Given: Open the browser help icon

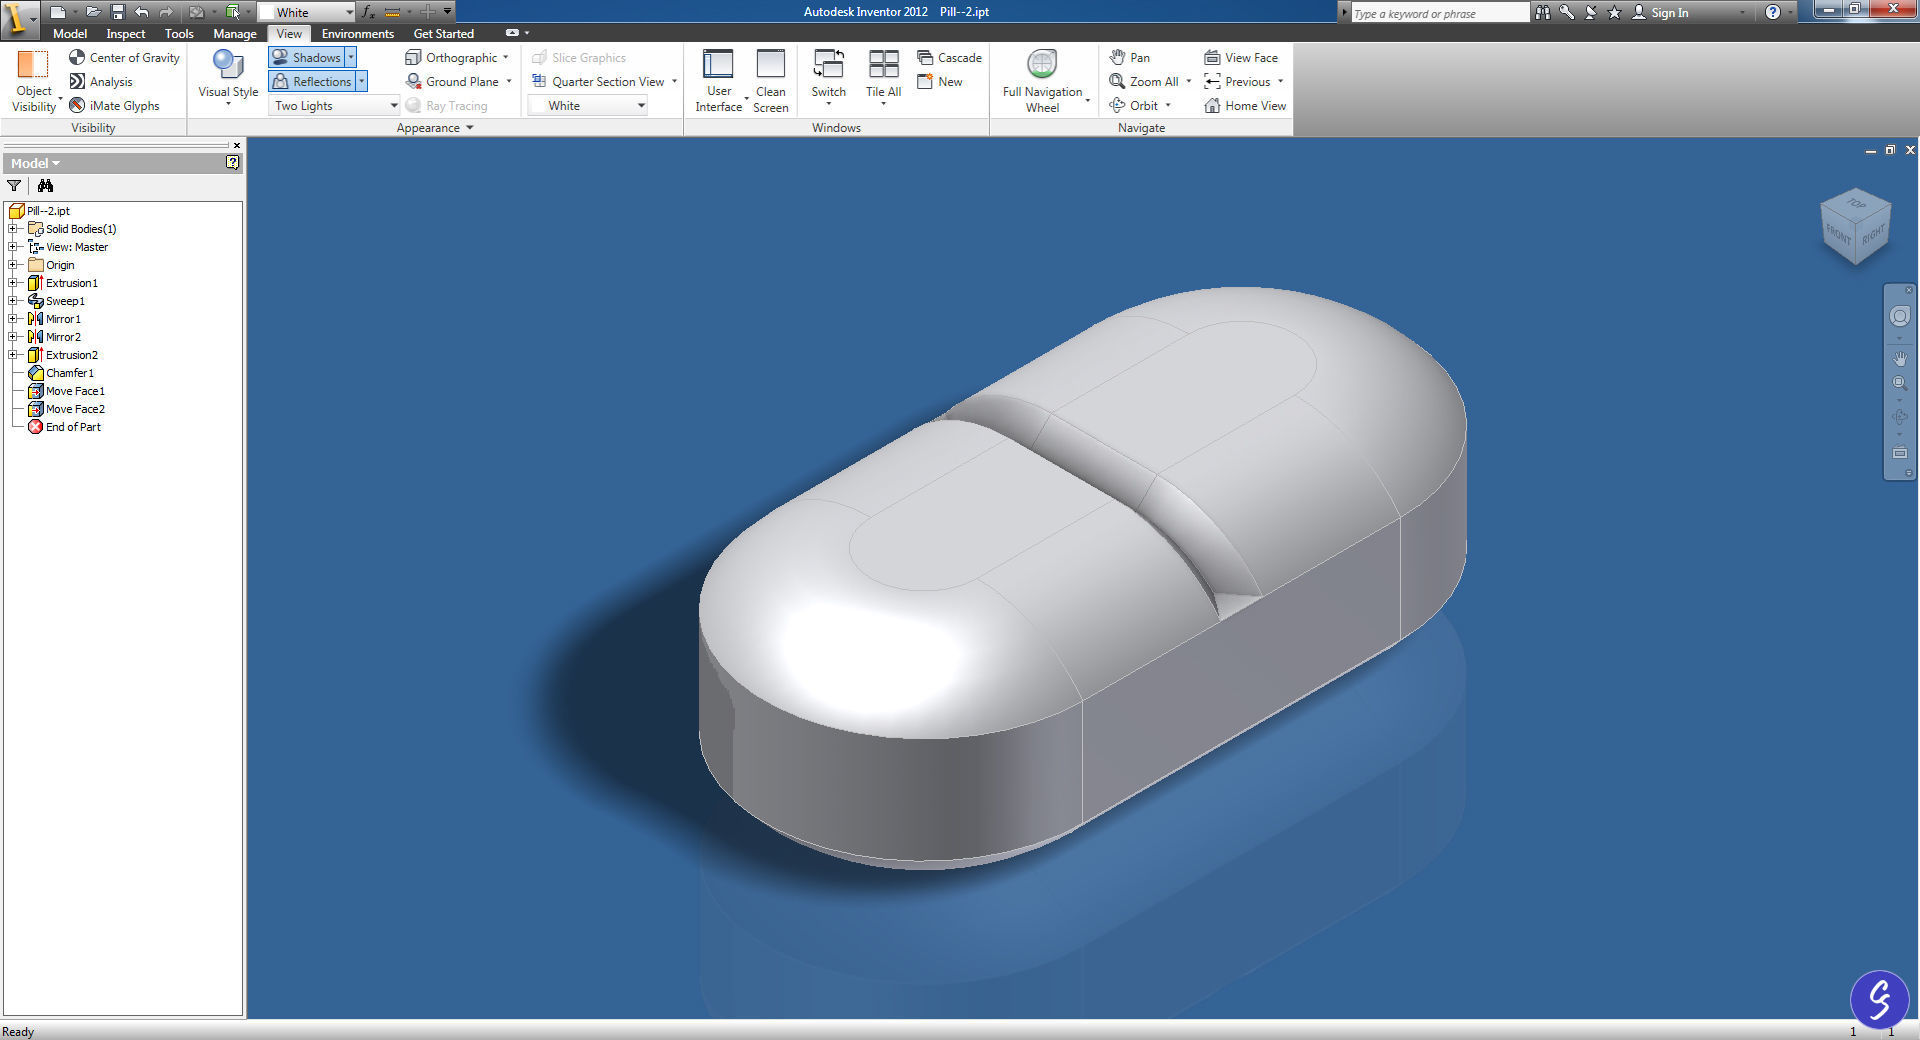Looking at the screenshot, I should (232, 162).
